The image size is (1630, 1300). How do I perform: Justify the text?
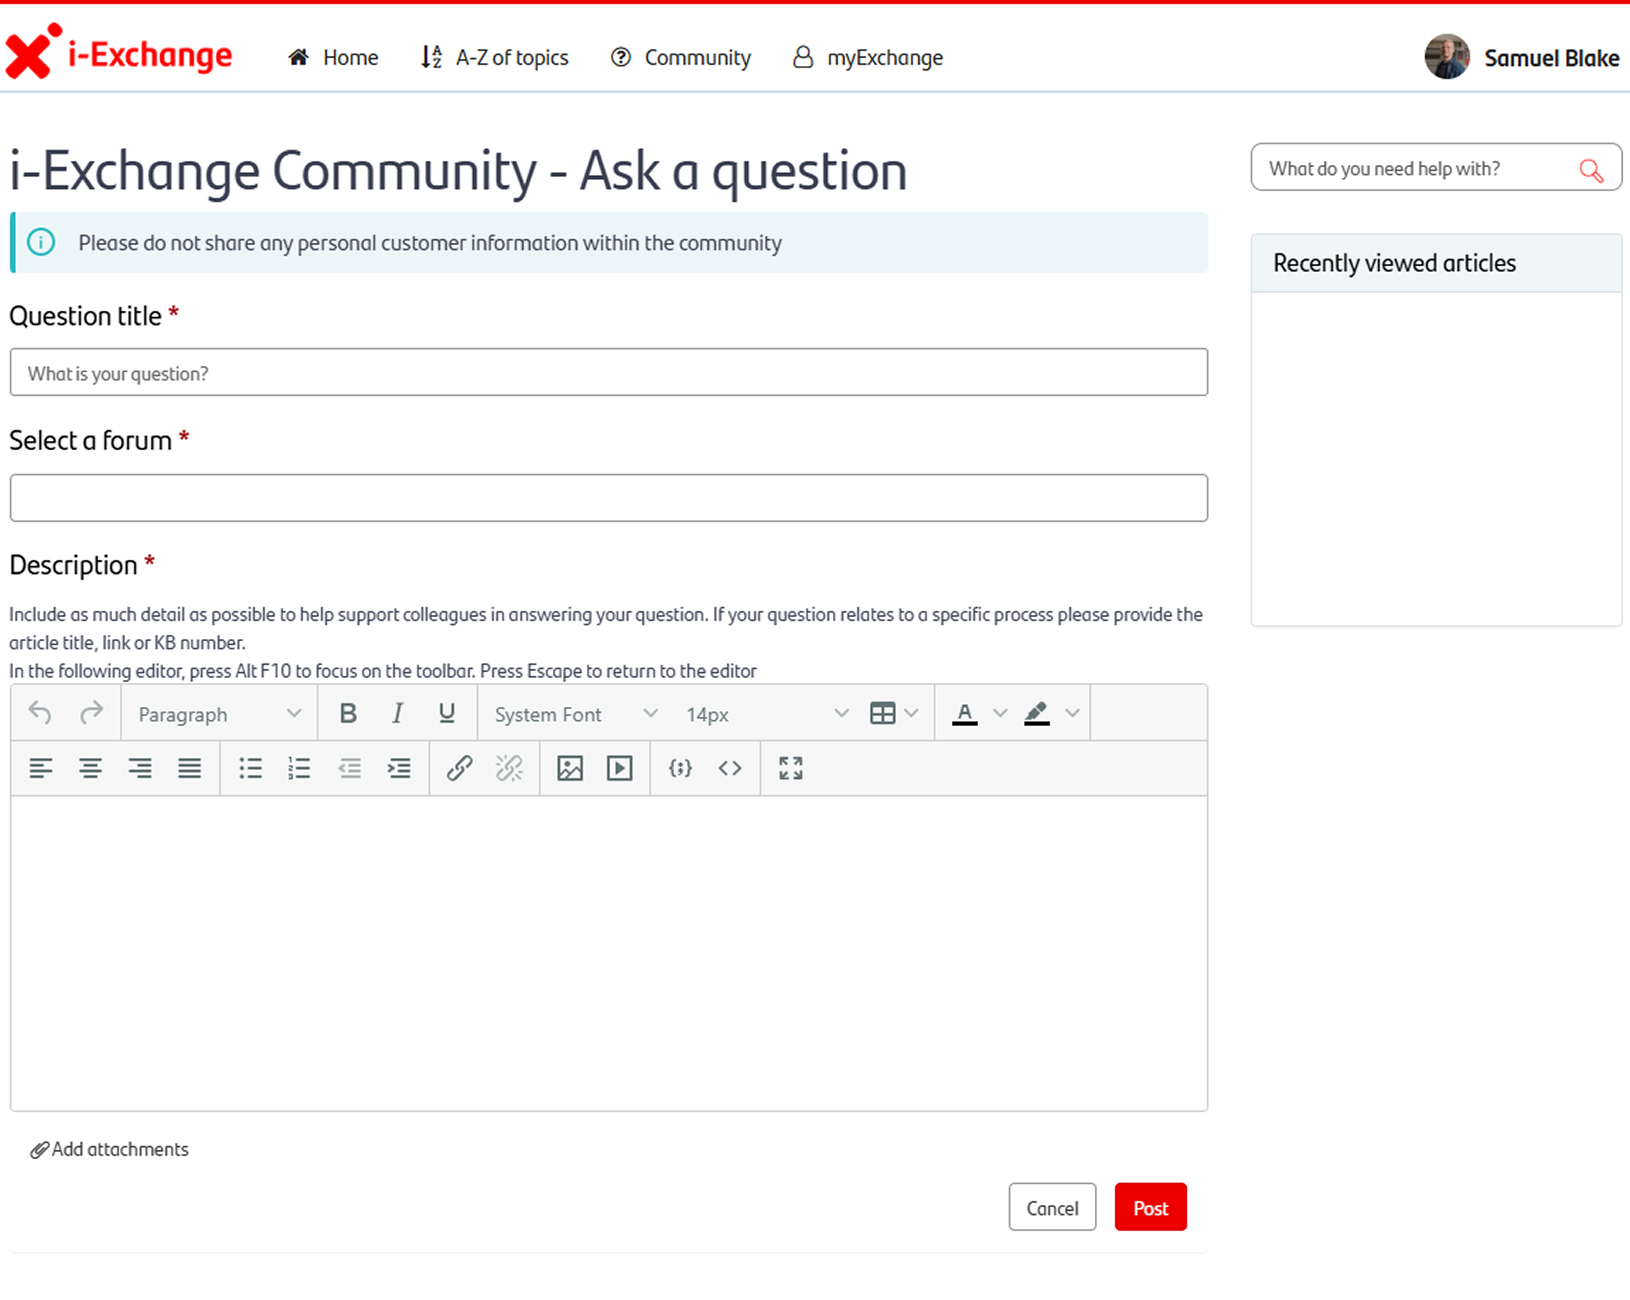coord(190,768)
